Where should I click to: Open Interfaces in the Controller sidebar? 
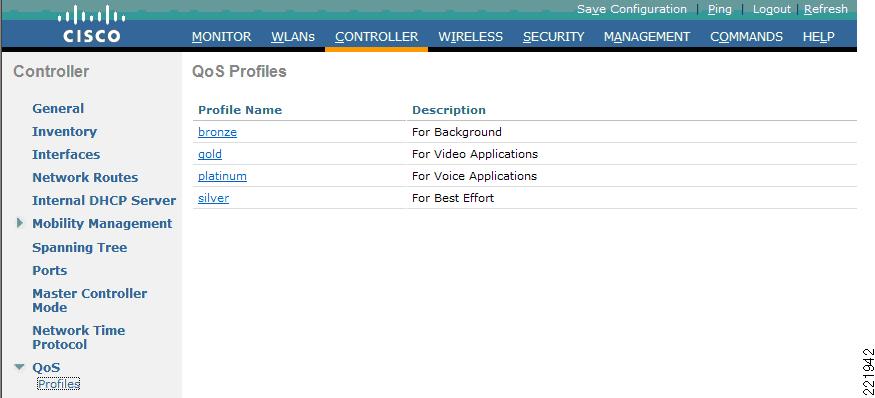point(66,155)
